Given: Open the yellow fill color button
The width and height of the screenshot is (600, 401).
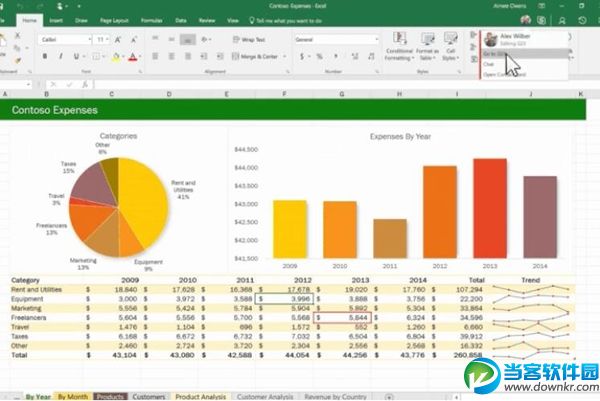Looking at the screenshot, I should click(116, 57).
